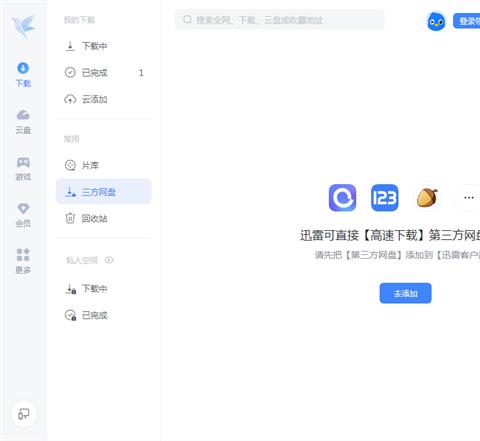Viewport: 480px width, 441px height.
Task: Open the 会员 membership section
Action: pyautogui.click(x=23, y=215)
